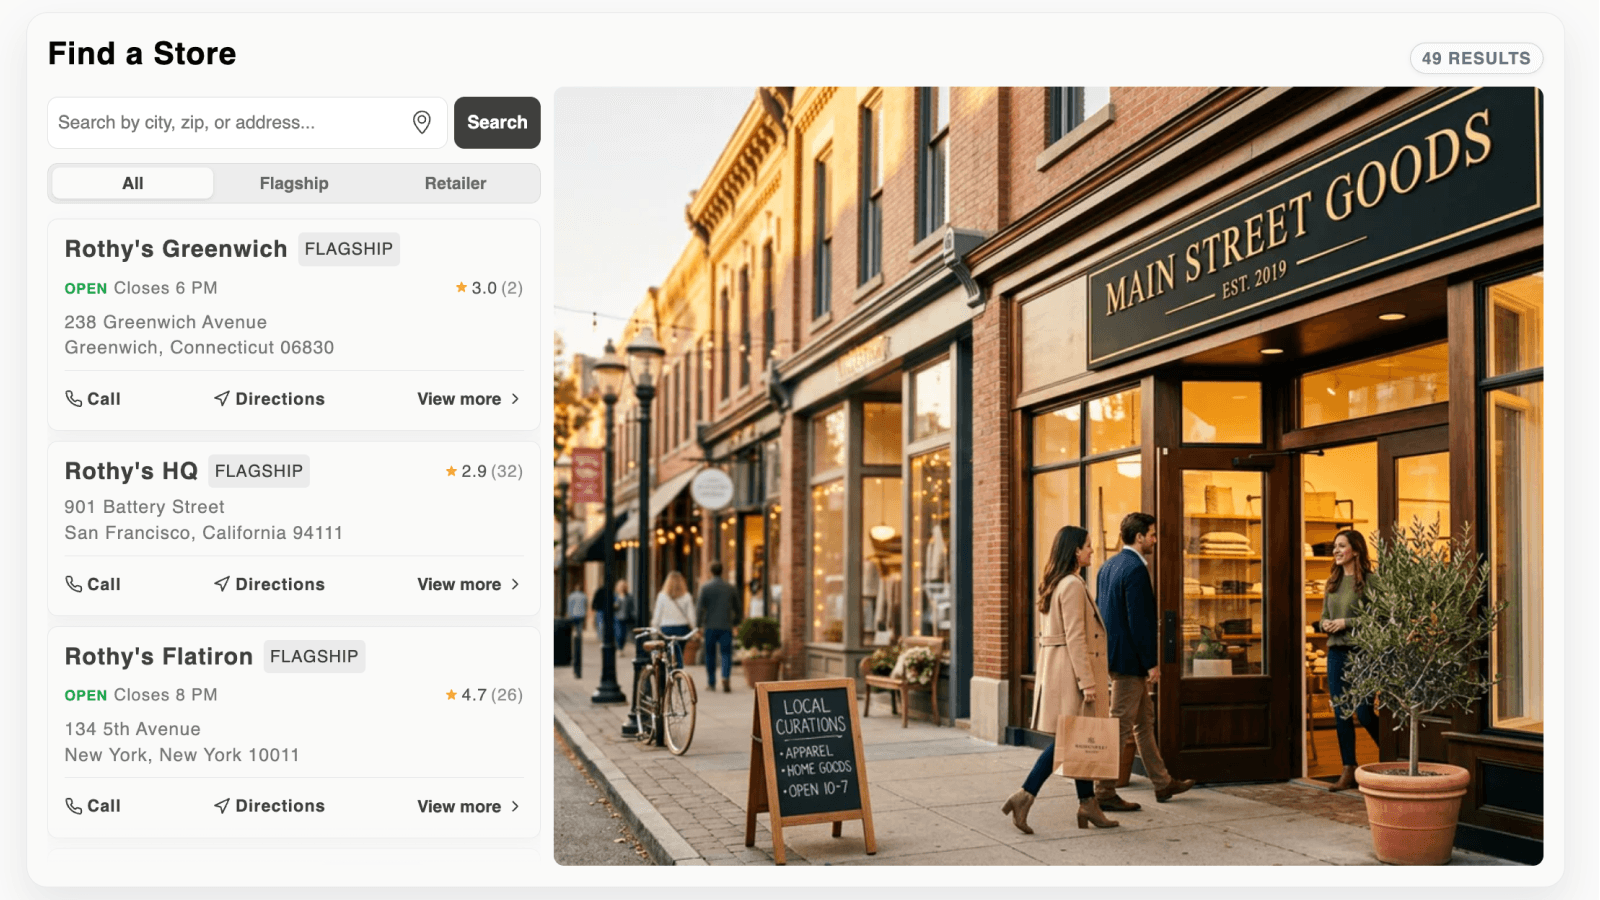Select the All filter tab
Image resolution: width=1600 pixels, height=900 pixels.
pos(133,183)
